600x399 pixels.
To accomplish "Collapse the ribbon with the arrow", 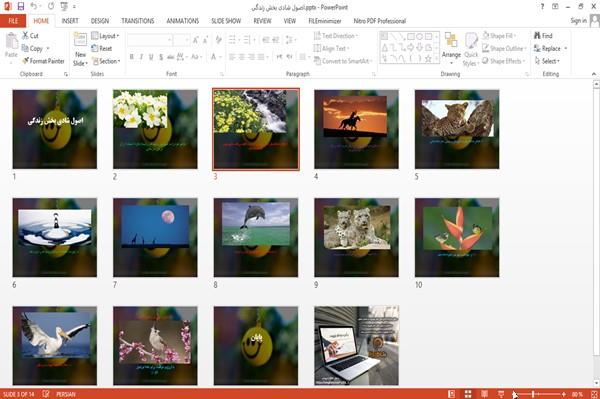I will click(593, 74).
